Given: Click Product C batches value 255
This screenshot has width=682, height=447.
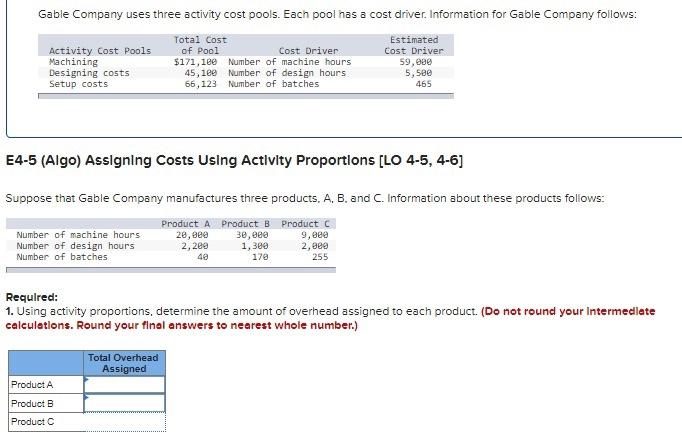Looking at the screenshot, I should [320, 257].
